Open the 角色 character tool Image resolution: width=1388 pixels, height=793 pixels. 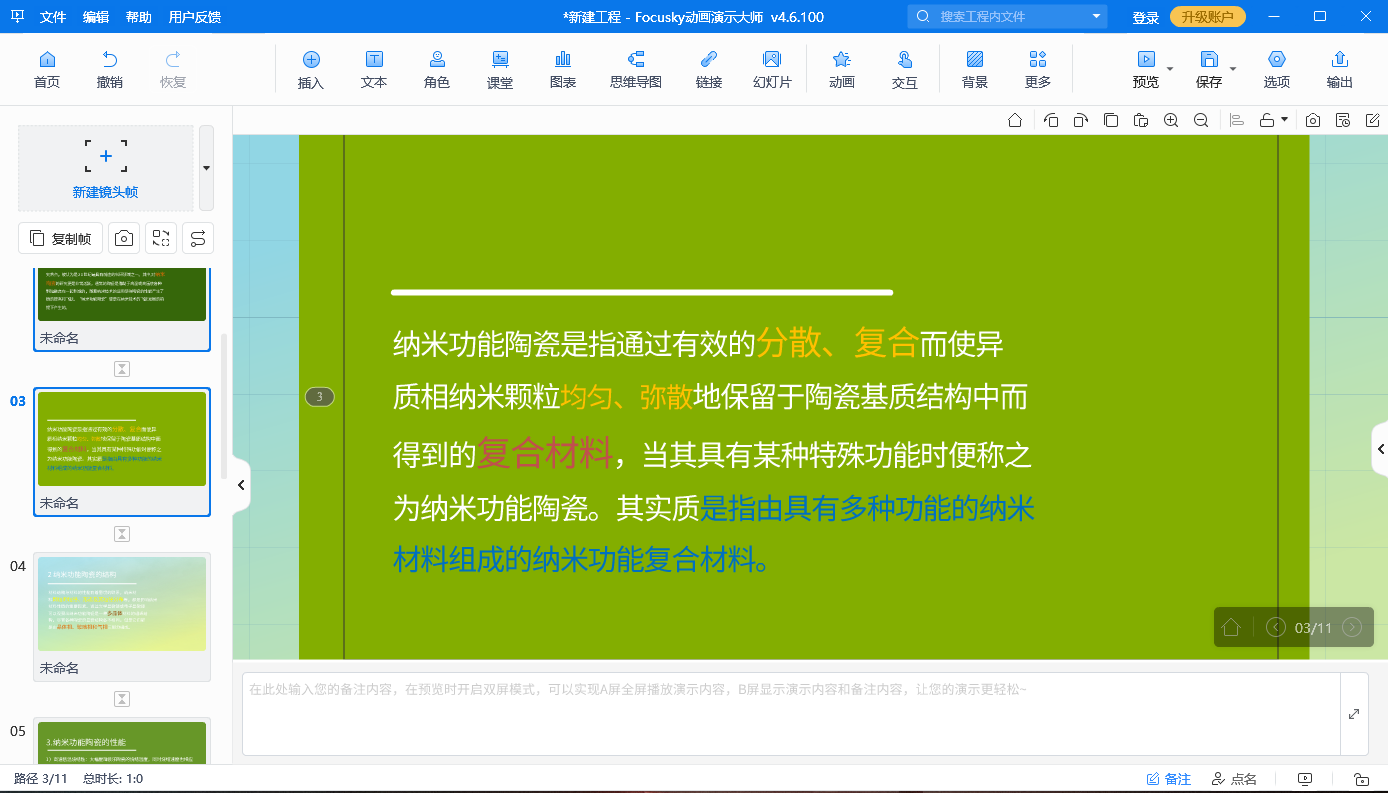tap(437, 70)
